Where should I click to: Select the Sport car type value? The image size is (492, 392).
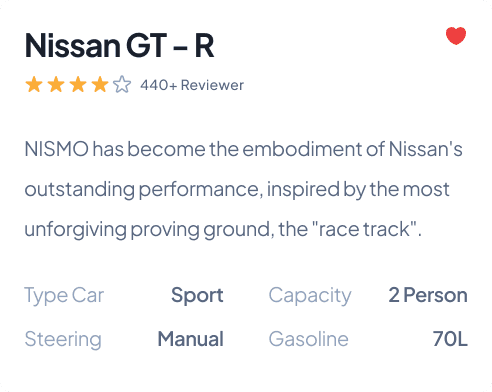pyautogui.click(x=197, y=296)
